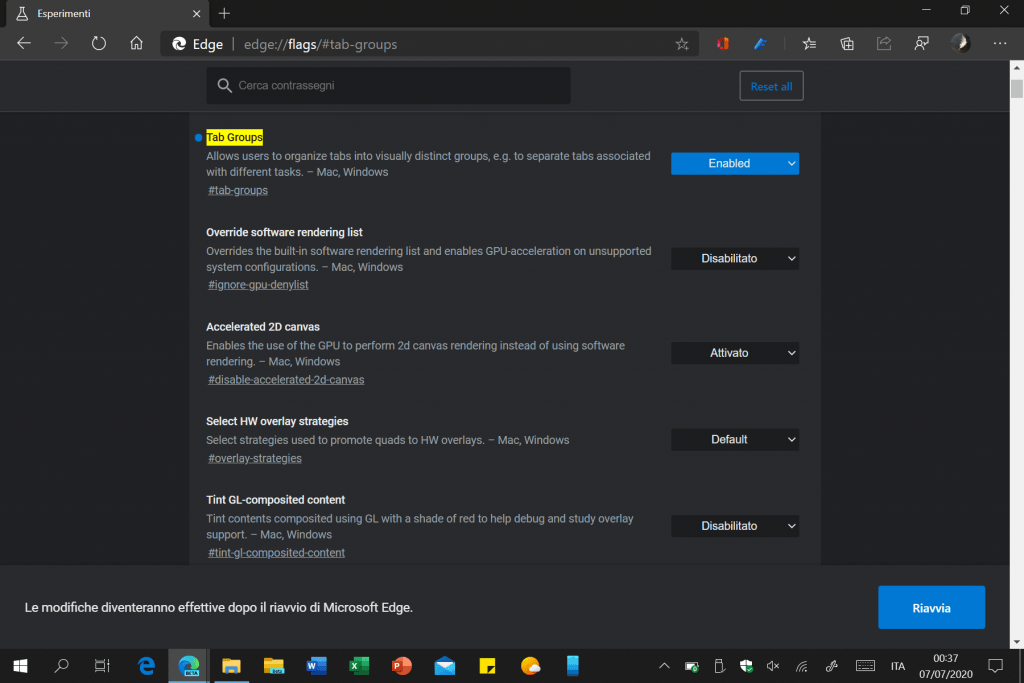
Task: Follow the #ignore-gpu-denylist link
Action: tap(258, 285)
